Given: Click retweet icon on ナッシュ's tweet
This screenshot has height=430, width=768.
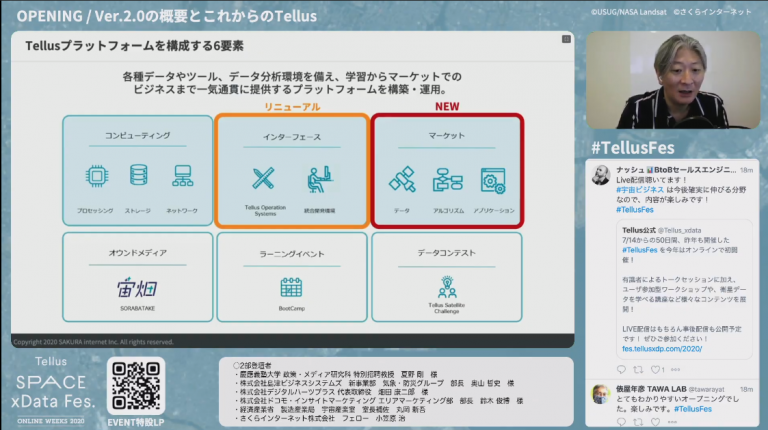Looking at the screenshot, I should 638,369.
